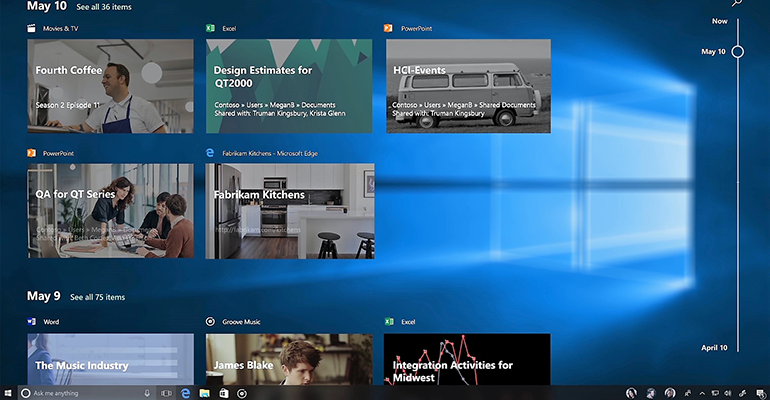Open the Windows Start menu

(8, 393)
